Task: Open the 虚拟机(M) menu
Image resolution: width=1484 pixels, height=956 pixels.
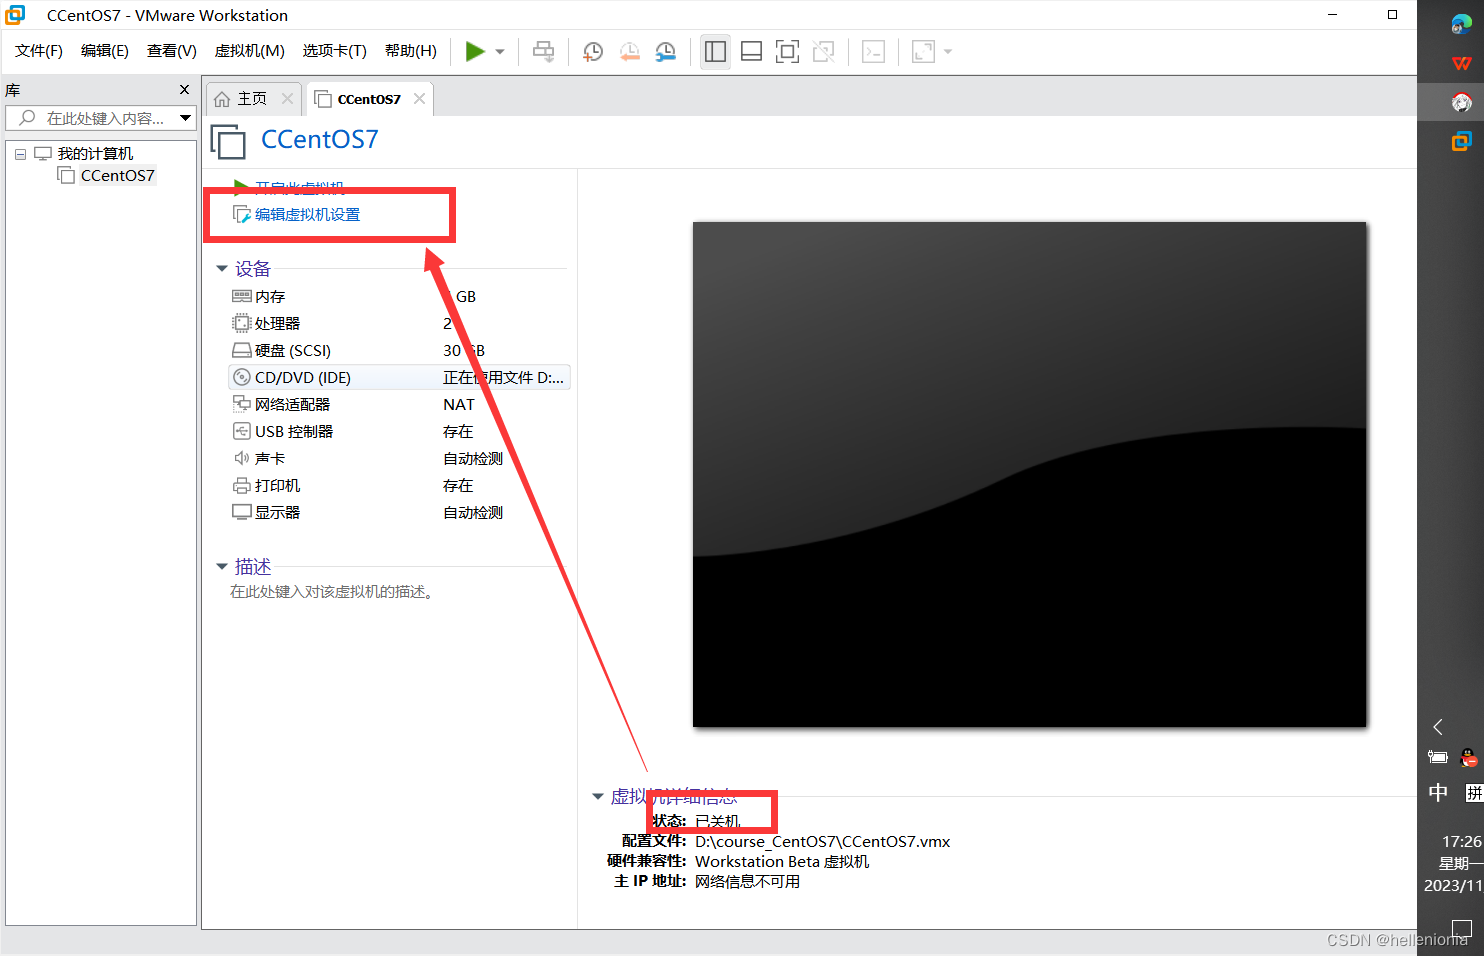Action: (250, 51)
